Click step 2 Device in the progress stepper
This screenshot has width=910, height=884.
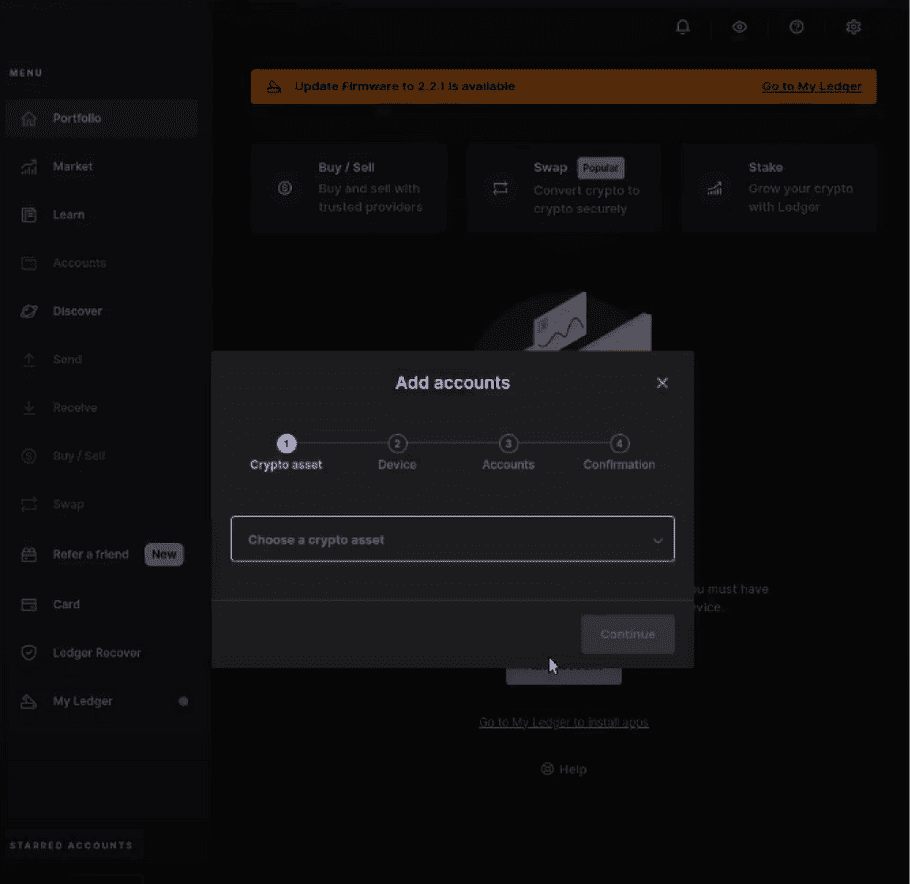pos(397,444)
